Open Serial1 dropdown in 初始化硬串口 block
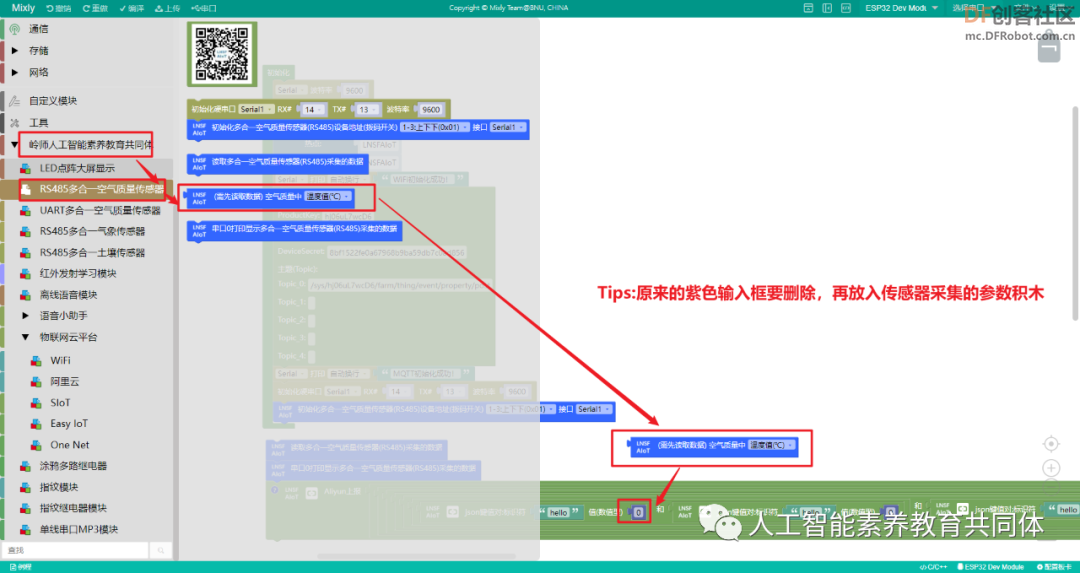This screenshot has height=573, width=1080. coord(255,110)
